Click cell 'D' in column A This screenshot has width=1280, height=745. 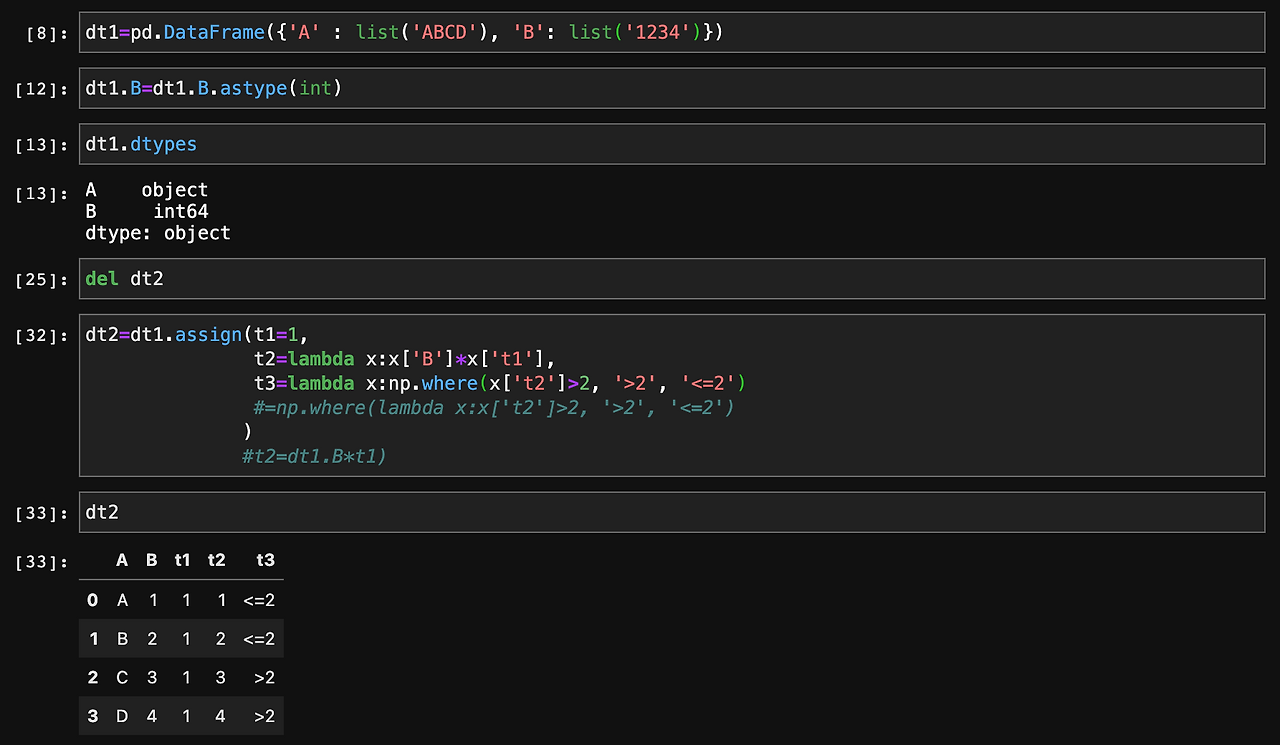tap(122, 716)
